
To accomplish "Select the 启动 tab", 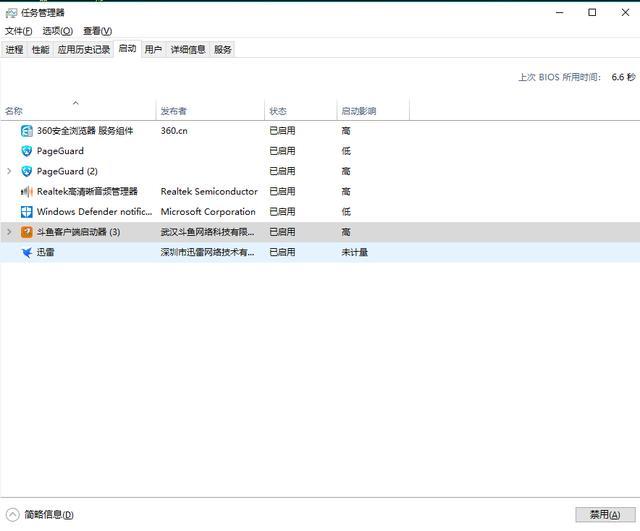I will [127, 49].
